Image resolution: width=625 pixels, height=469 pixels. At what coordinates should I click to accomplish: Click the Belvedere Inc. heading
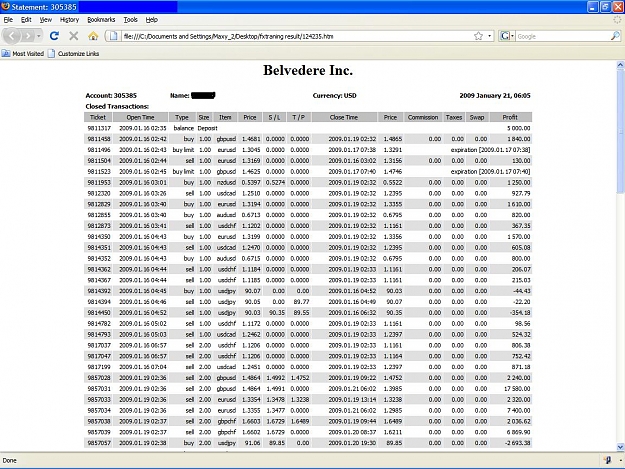[308, 70]
